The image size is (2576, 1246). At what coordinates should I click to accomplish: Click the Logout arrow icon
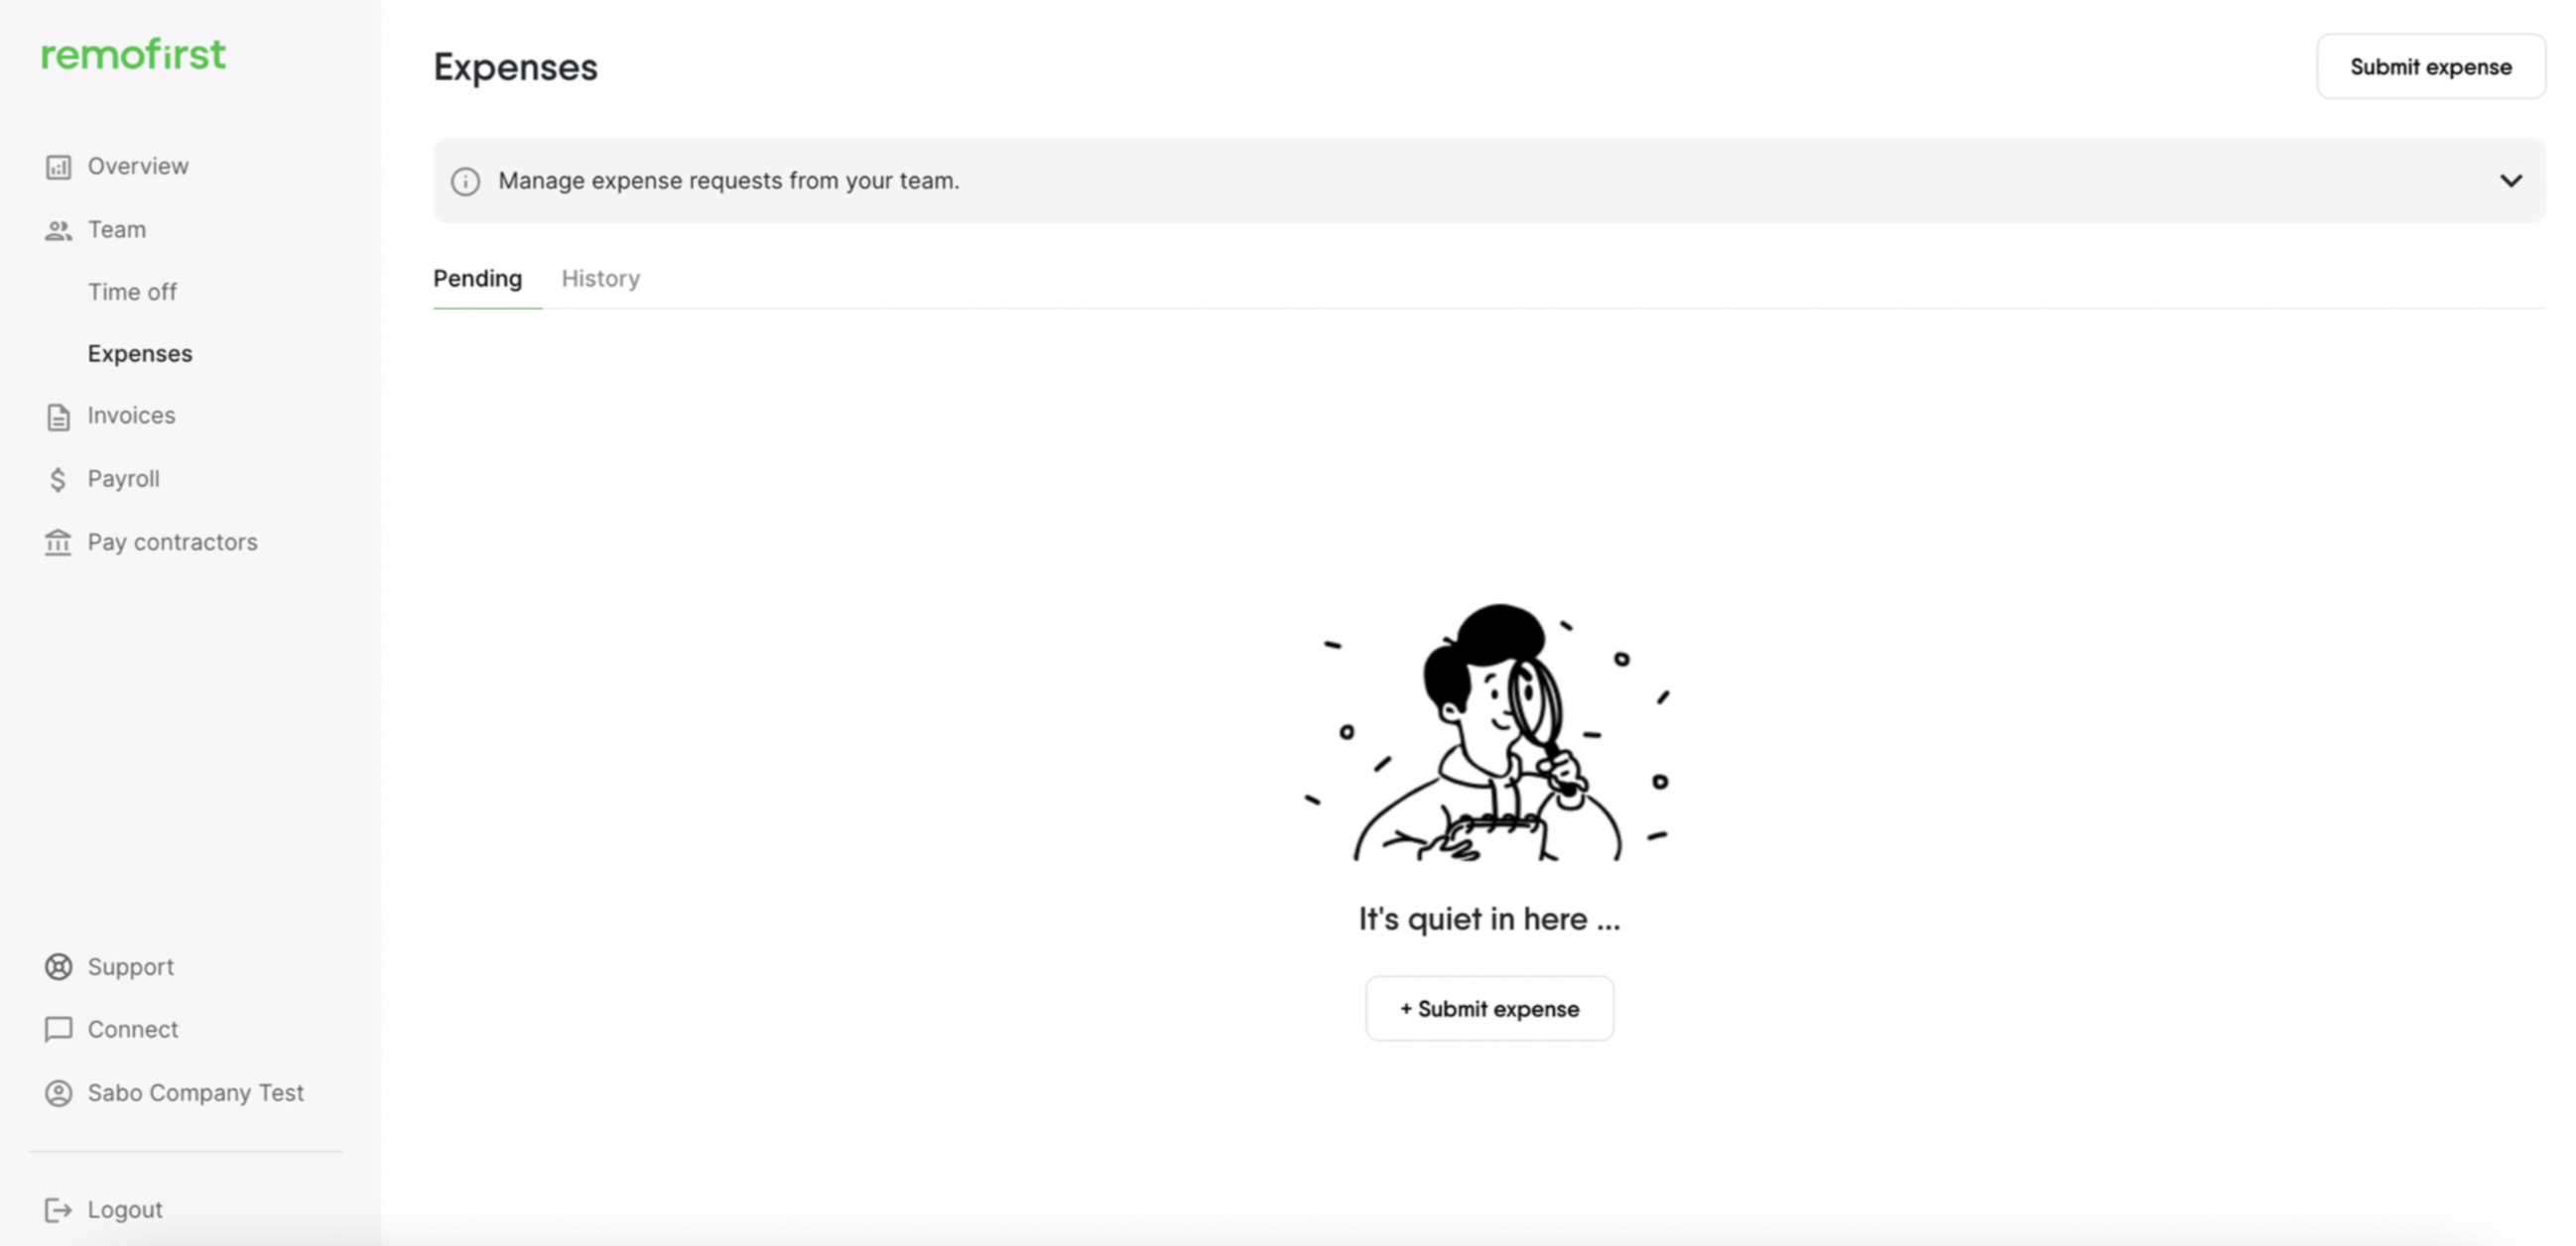coord(58,1210)
